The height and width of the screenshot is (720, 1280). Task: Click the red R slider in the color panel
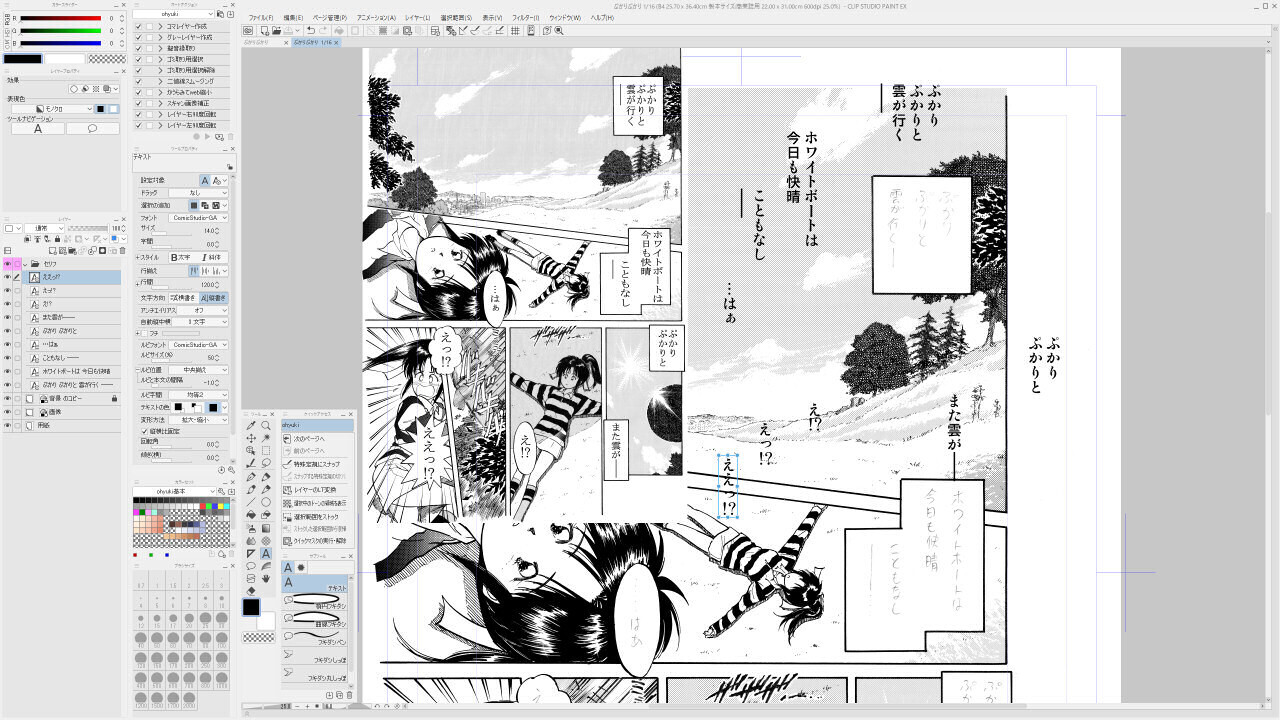[60, 18]
